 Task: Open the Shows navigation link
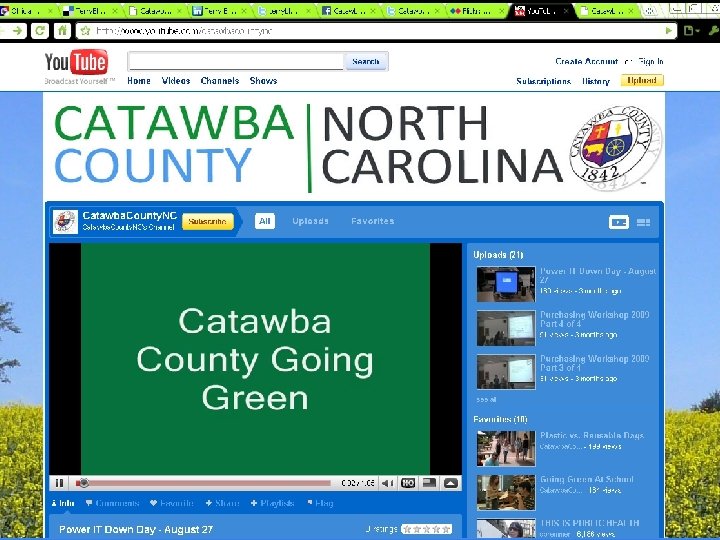(264, 81)
